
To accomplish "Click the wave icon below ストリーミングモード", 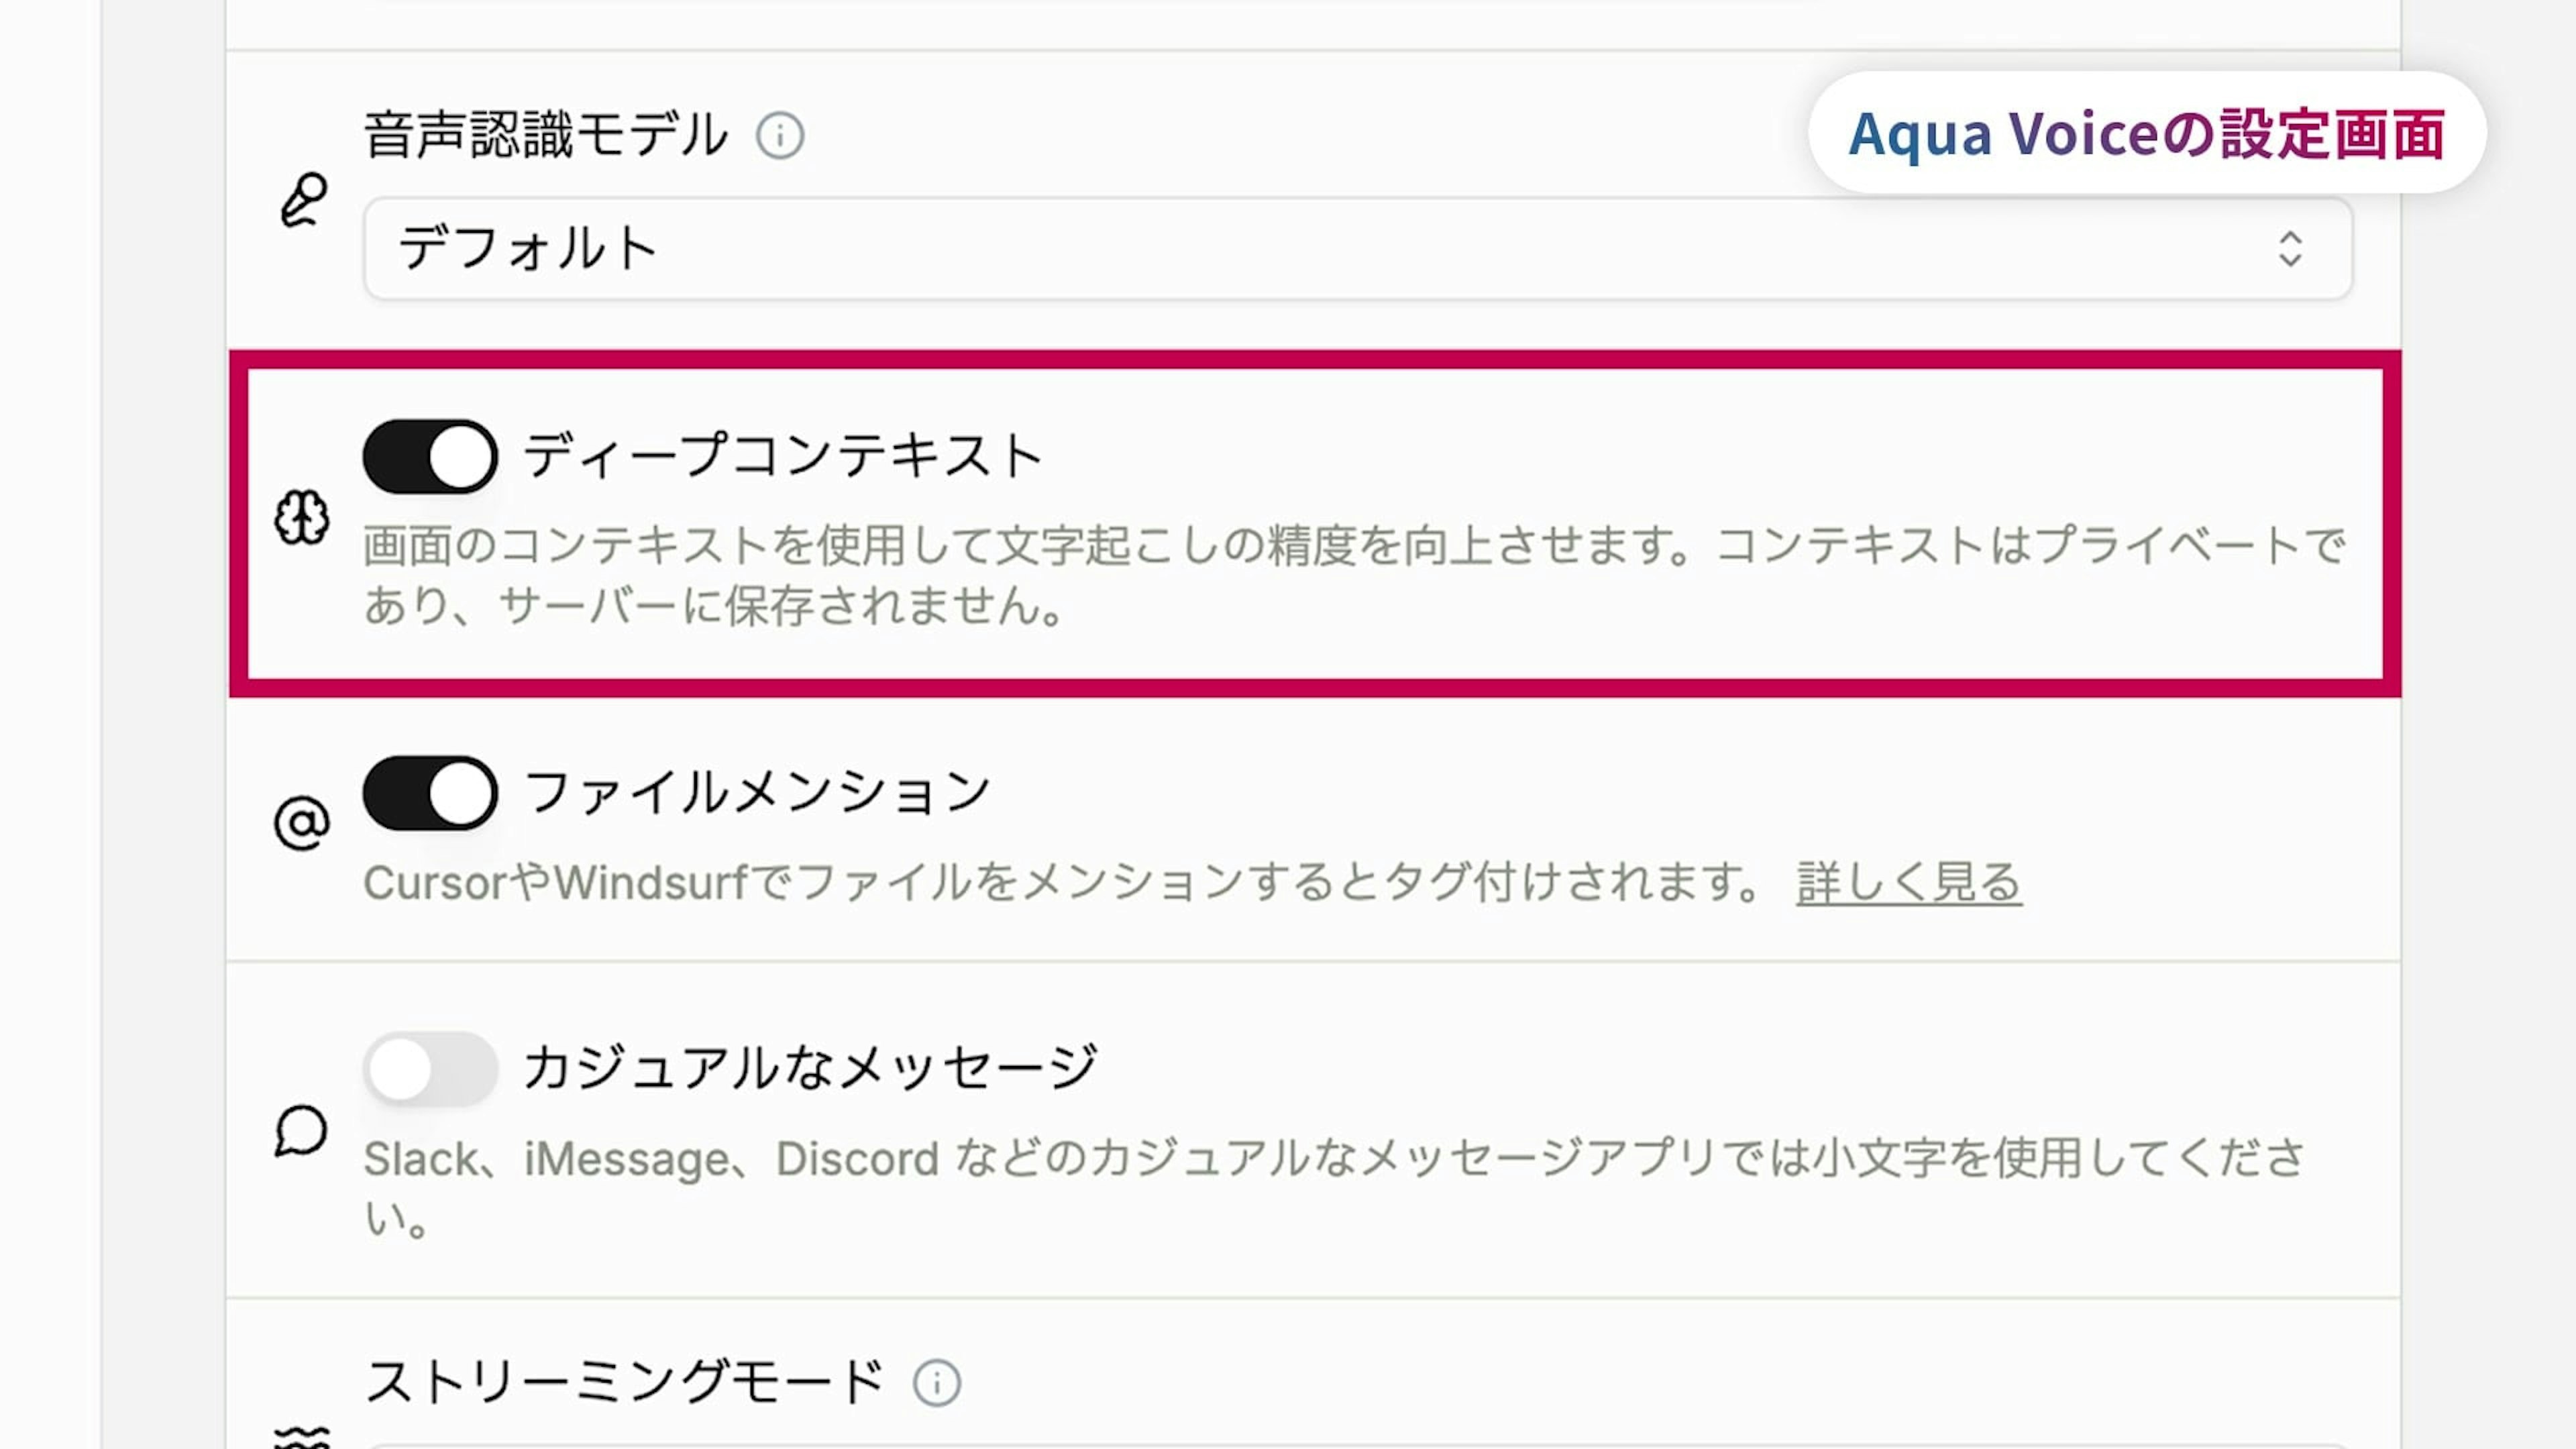I will (x=301, y=1438).
